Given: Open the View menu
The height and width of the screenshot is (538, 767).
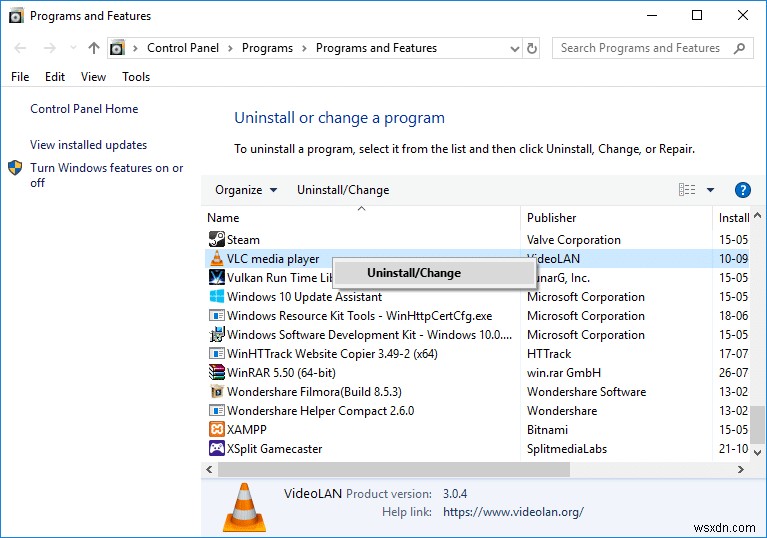Looking at the screenshot, I should (x=93, y=77).
